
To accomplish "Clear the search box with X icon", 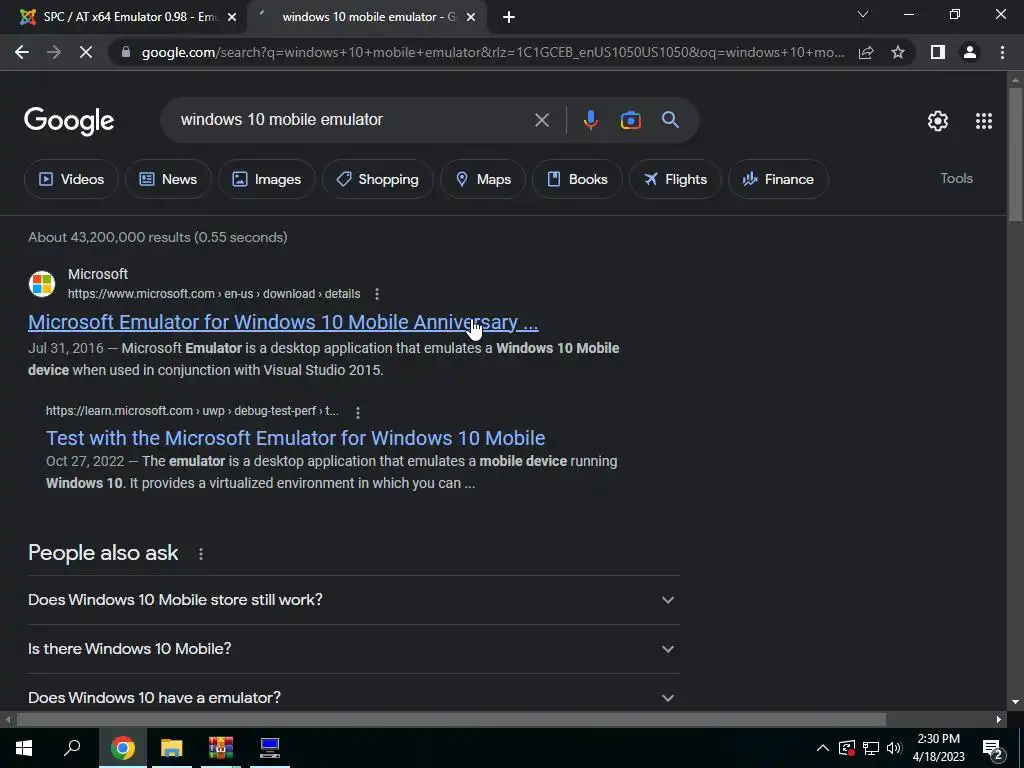I will pyautogui.click(x=541, y=120).
